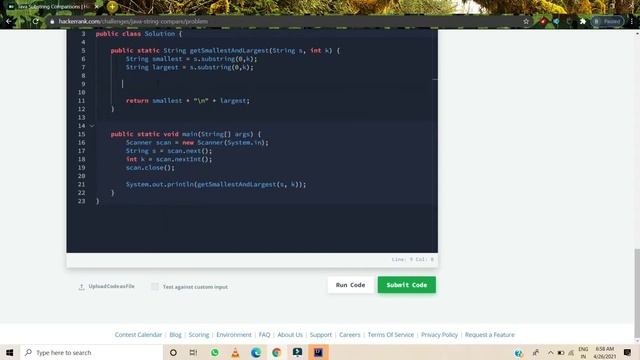Open the Scoring footer link
This screenshot has height=360, width=640.
pos(199,335)
